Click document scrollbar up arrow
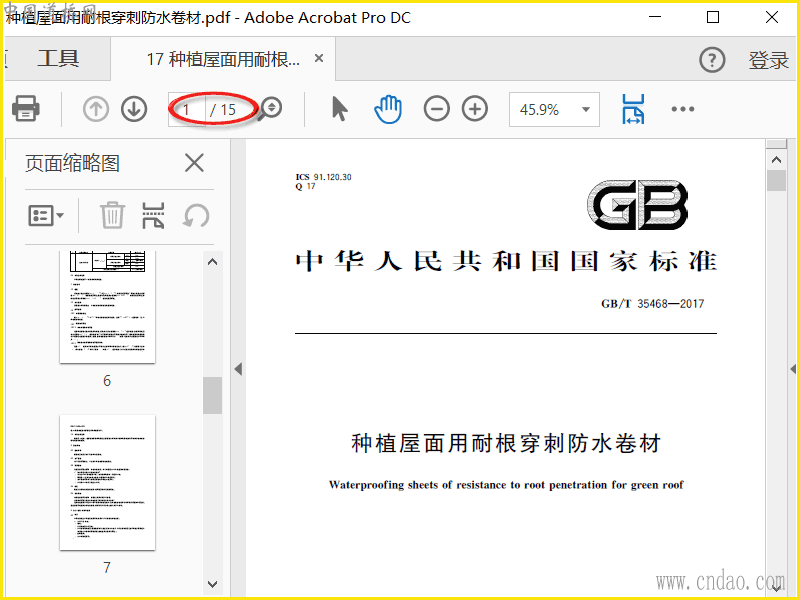Viewport: 800px width, 600px height. tap(777, 160)
